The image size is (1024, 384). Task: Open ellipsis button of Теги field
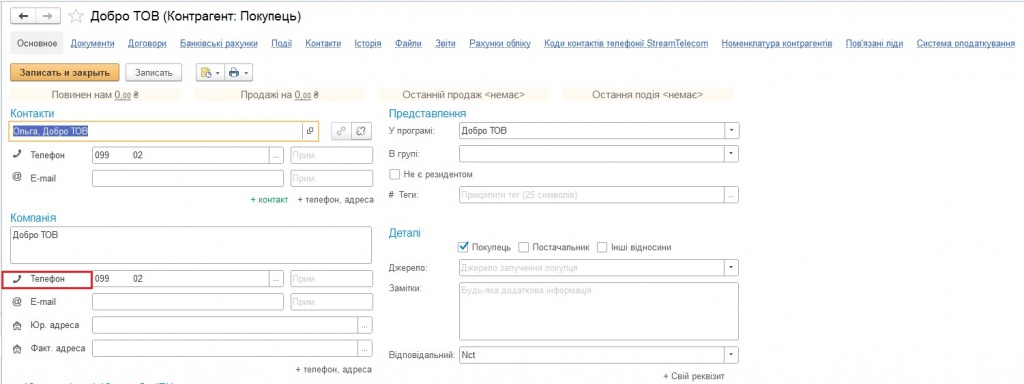(731, 195)
